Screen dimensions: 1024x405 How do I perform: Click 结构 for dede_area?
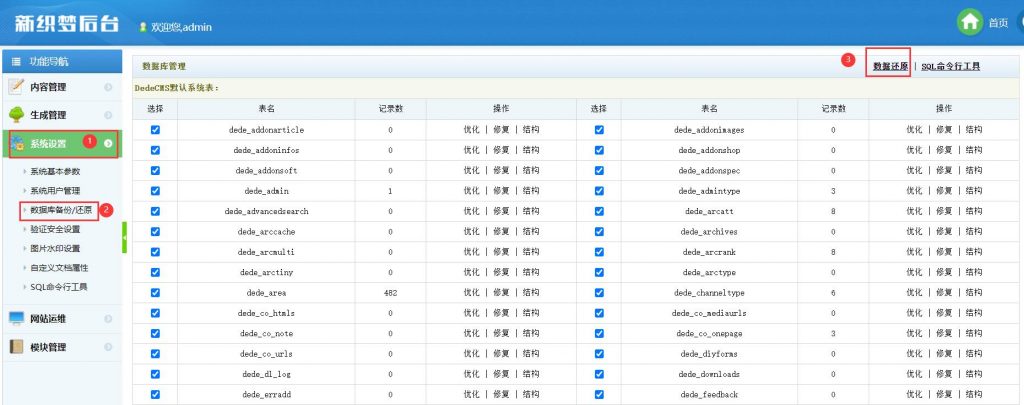pos(531,293)
